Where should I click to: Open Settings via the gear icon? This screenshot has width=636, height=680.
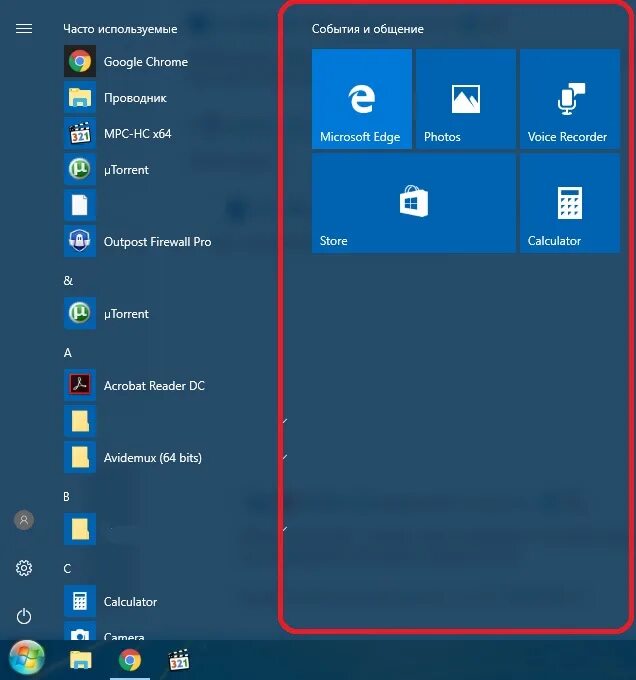[24, 568]
